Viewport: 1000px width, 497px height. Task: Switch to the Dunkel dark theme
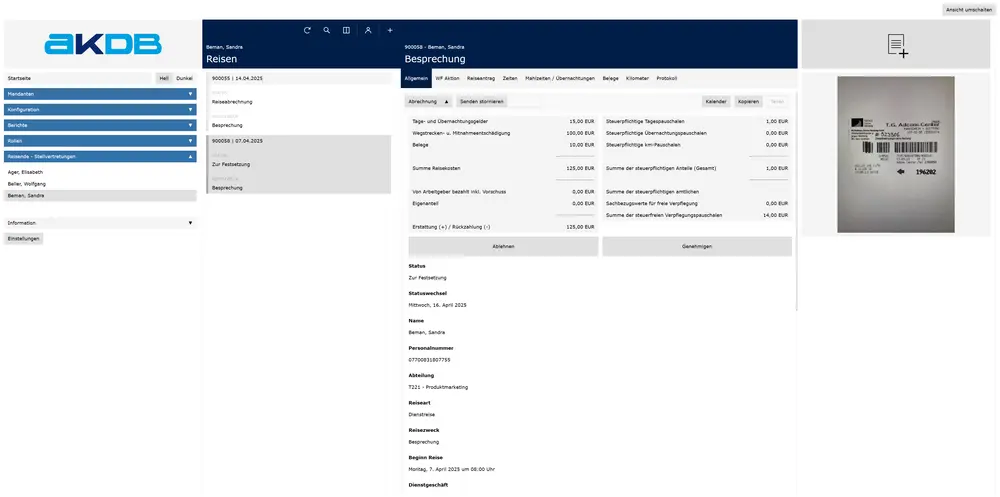pyautogui.click(x=185, y=78)
